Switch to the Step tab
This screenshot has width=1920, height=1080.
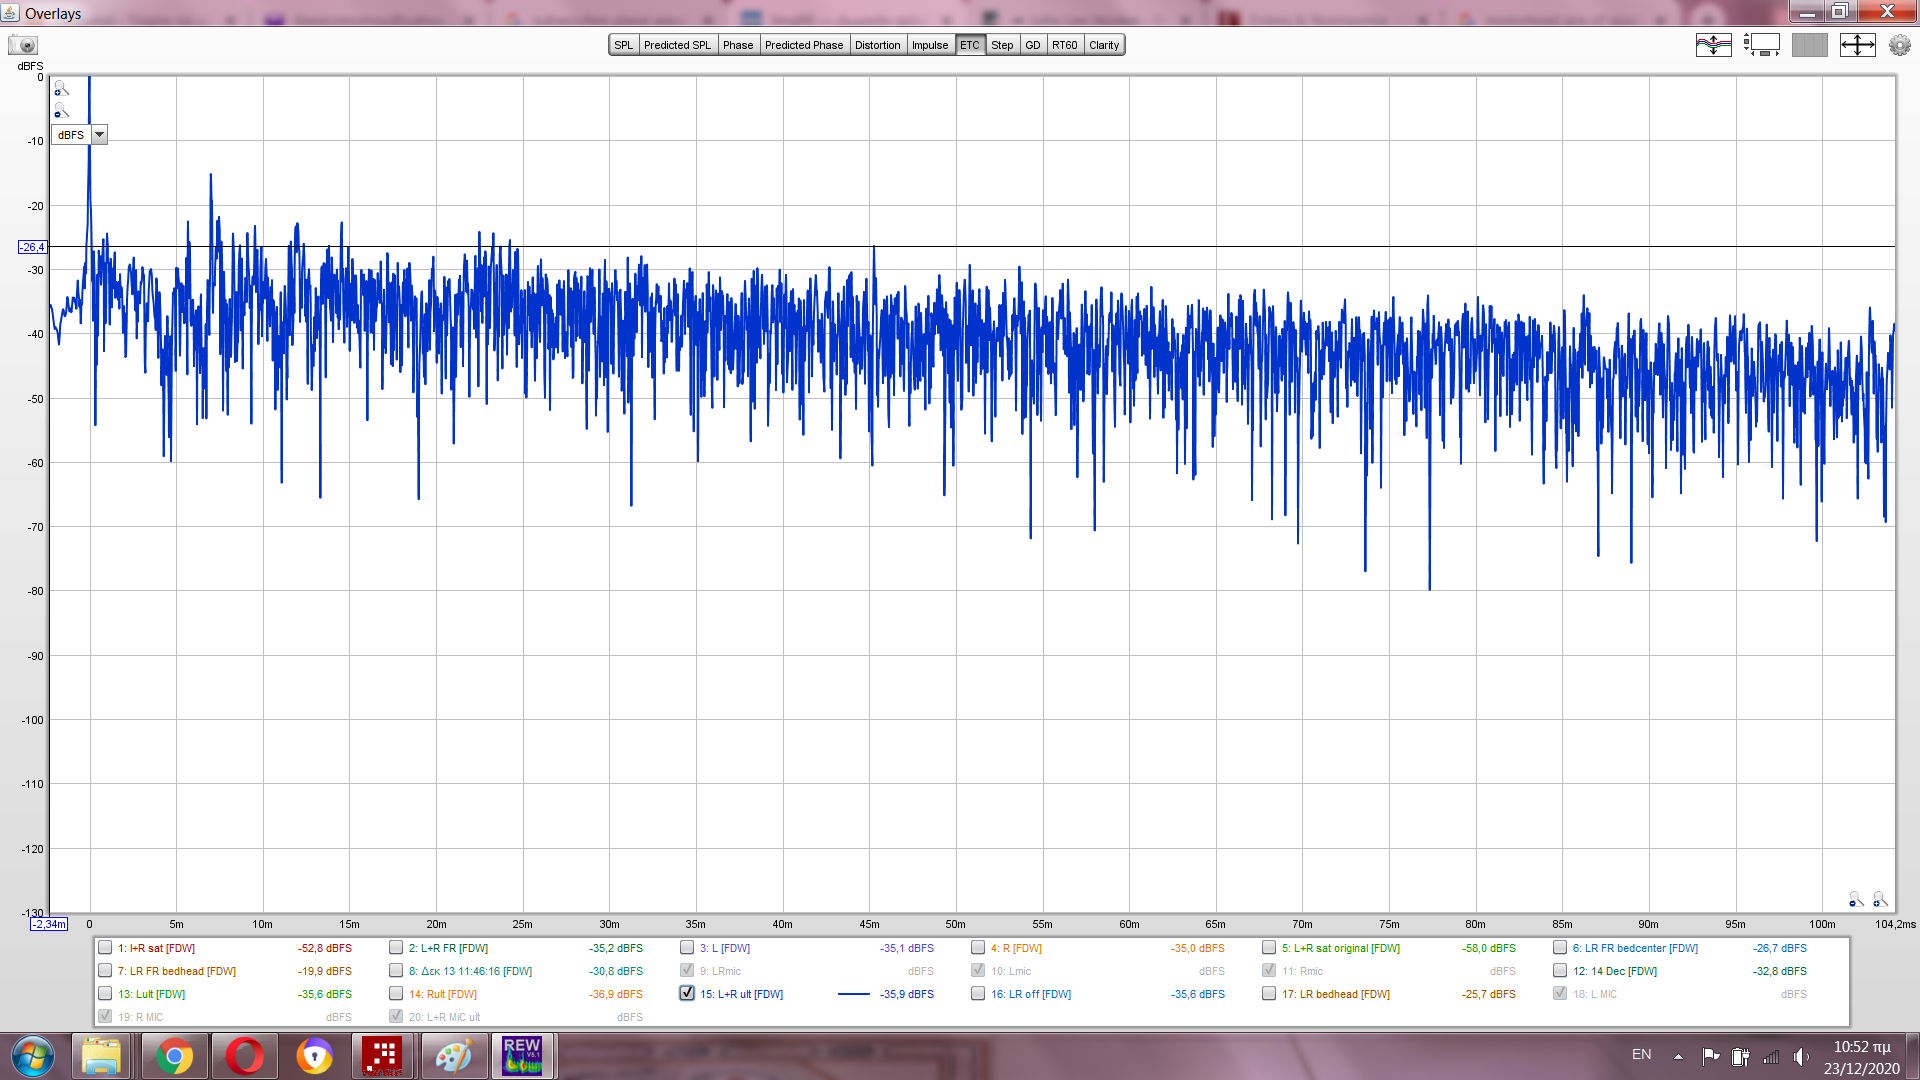(x=1002, y=45)
